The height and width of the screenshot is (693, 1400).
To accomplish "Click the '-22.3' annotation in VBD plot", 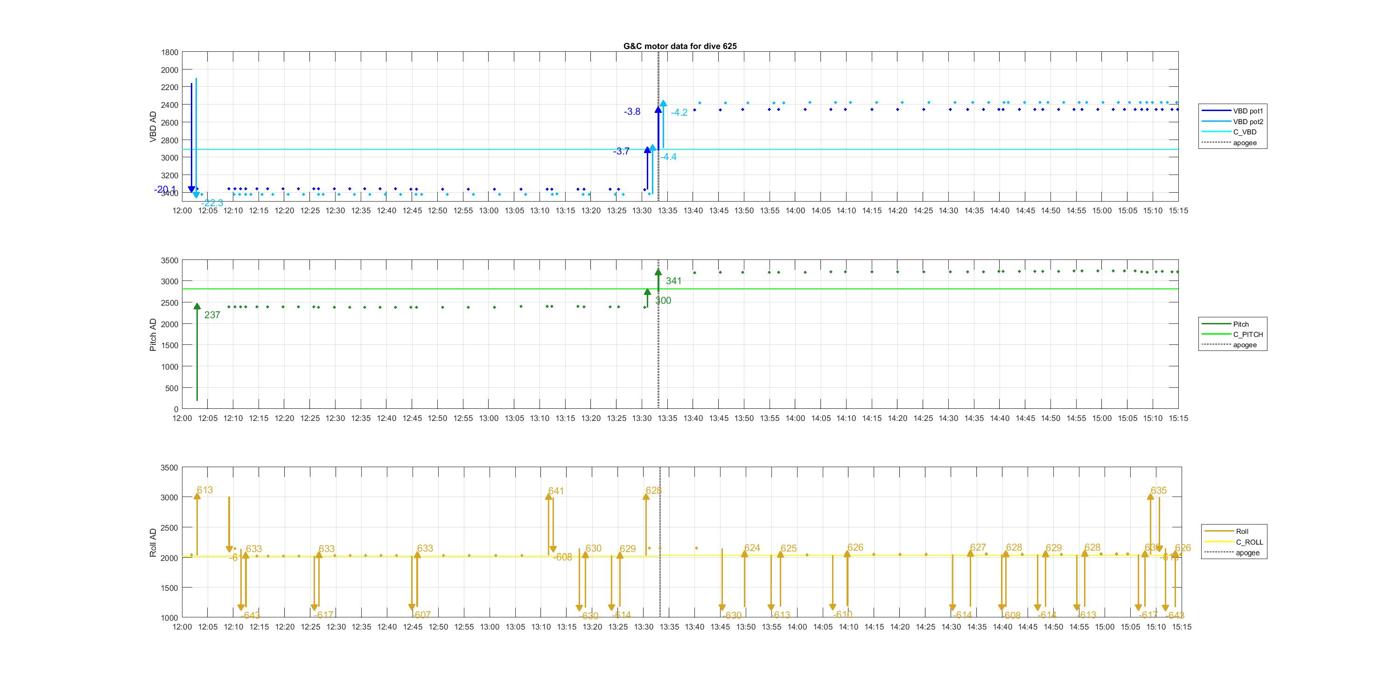I will [213, 203].
